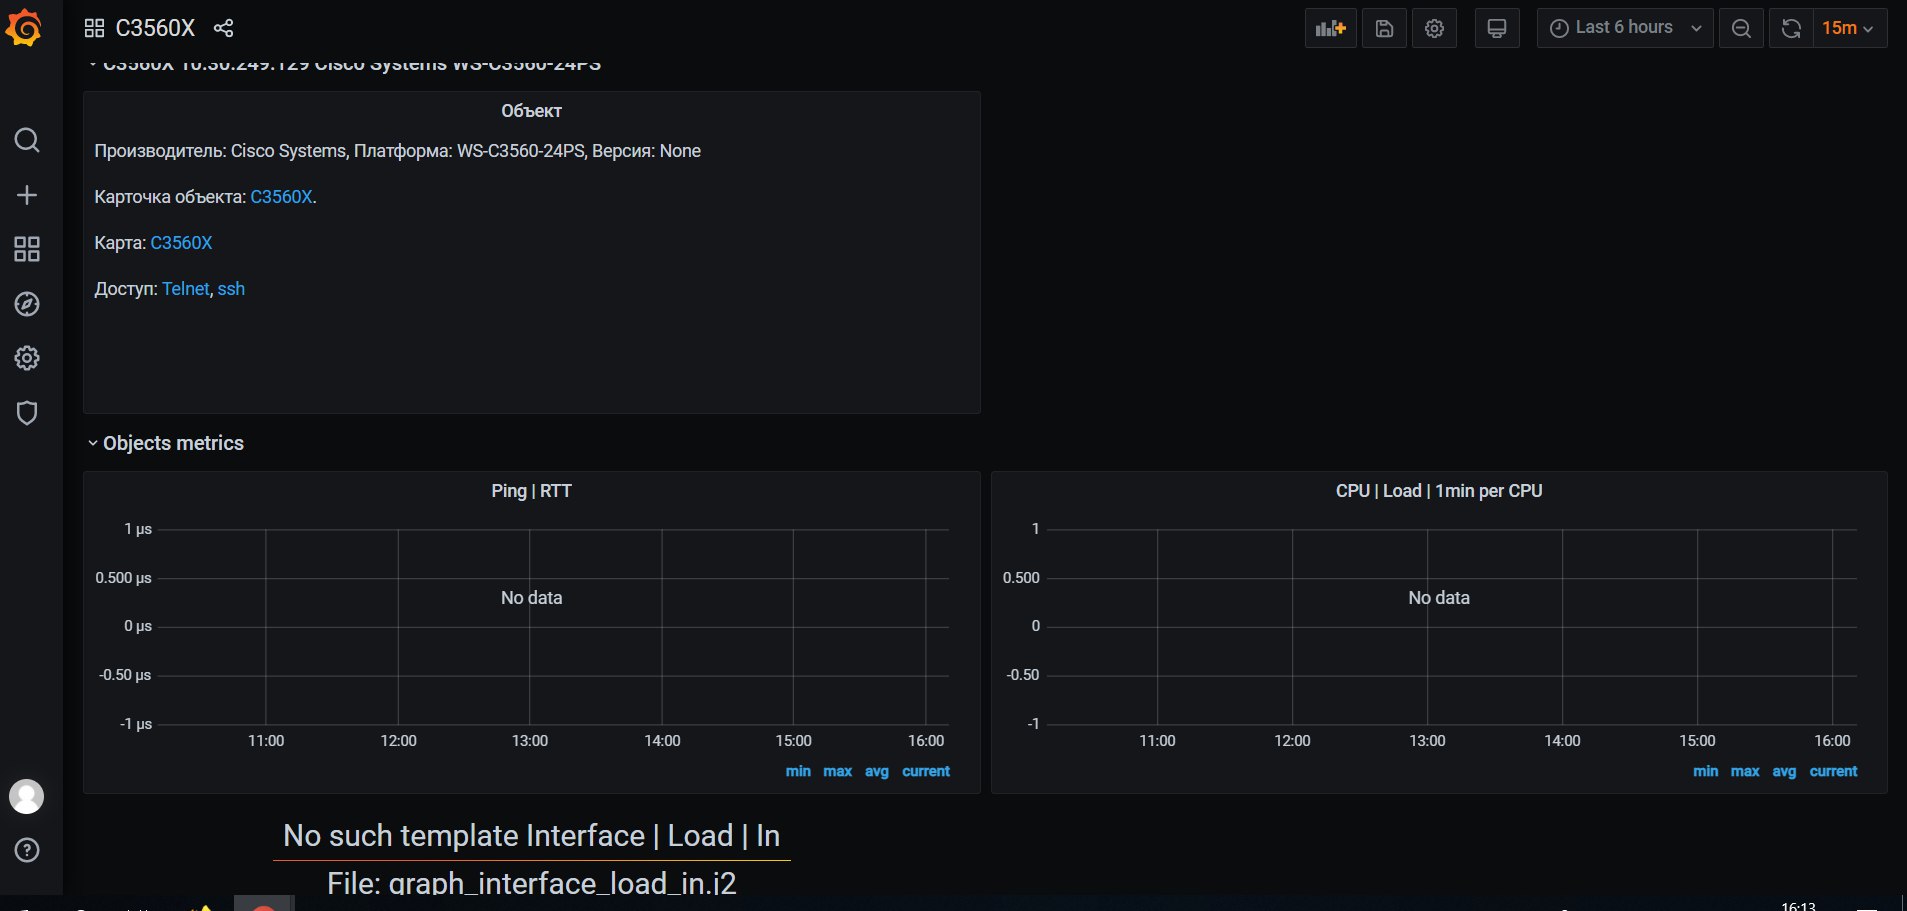Open the C3560X map link
The image size is (1907, 911).
pos(181,243)
